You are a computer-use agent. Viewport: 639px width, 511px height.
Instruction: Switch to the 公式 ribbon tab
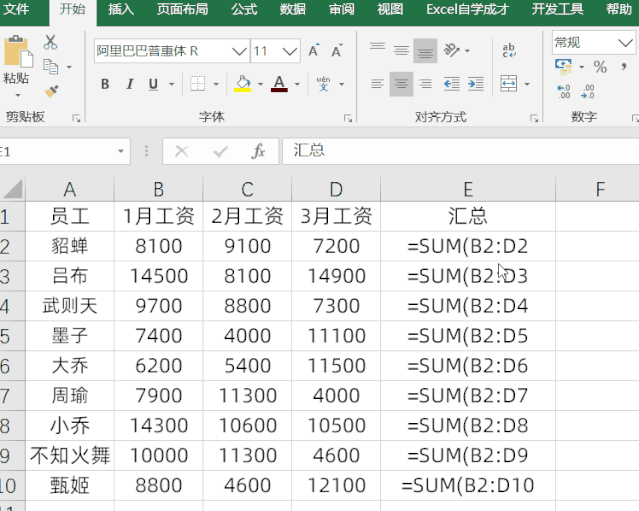(244, 10)
